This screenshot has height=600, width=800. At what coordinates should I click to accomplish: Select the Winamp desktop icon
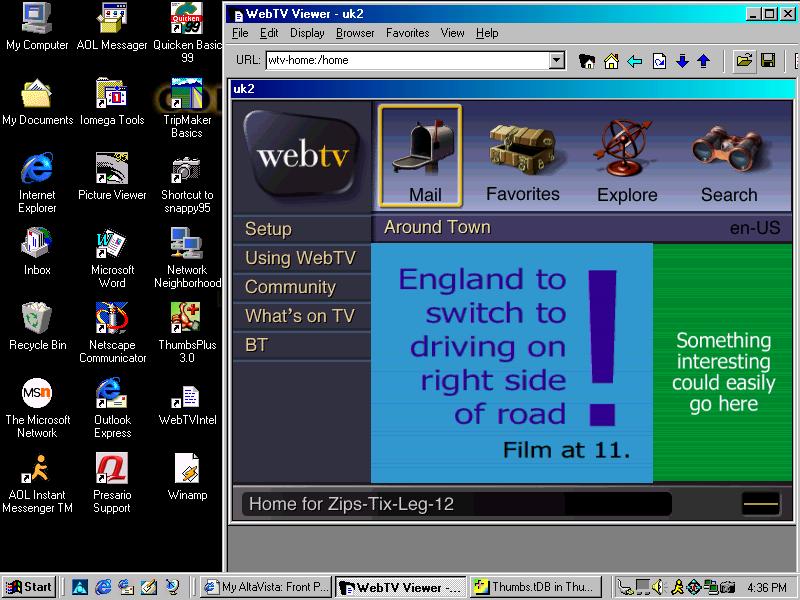187,477
